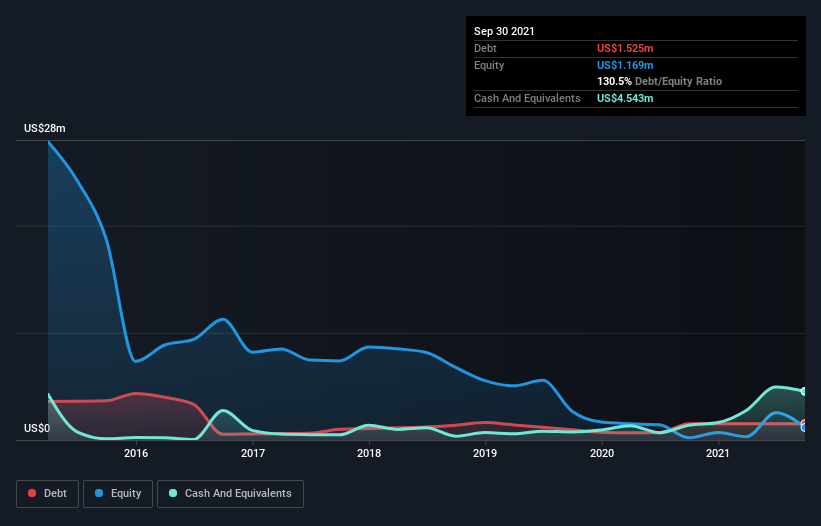
Task: Click the US$0 y-axis label
Action: click(37, 428)
